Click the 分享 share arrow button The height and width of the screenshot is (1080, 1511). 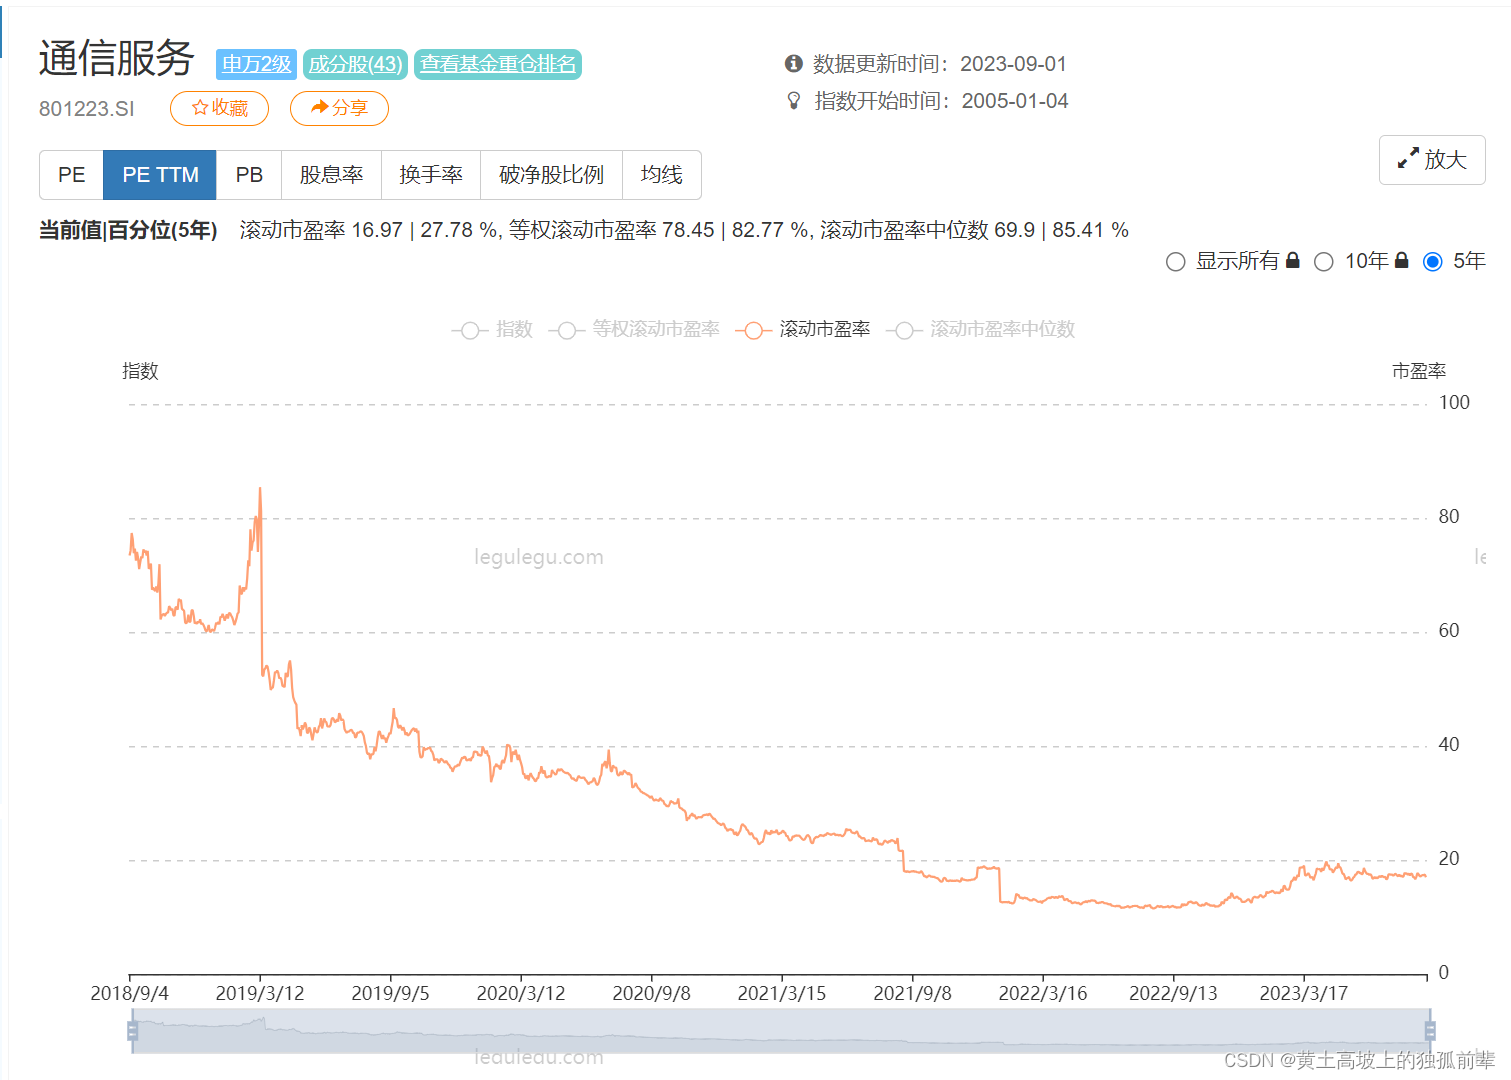(339, 108)
